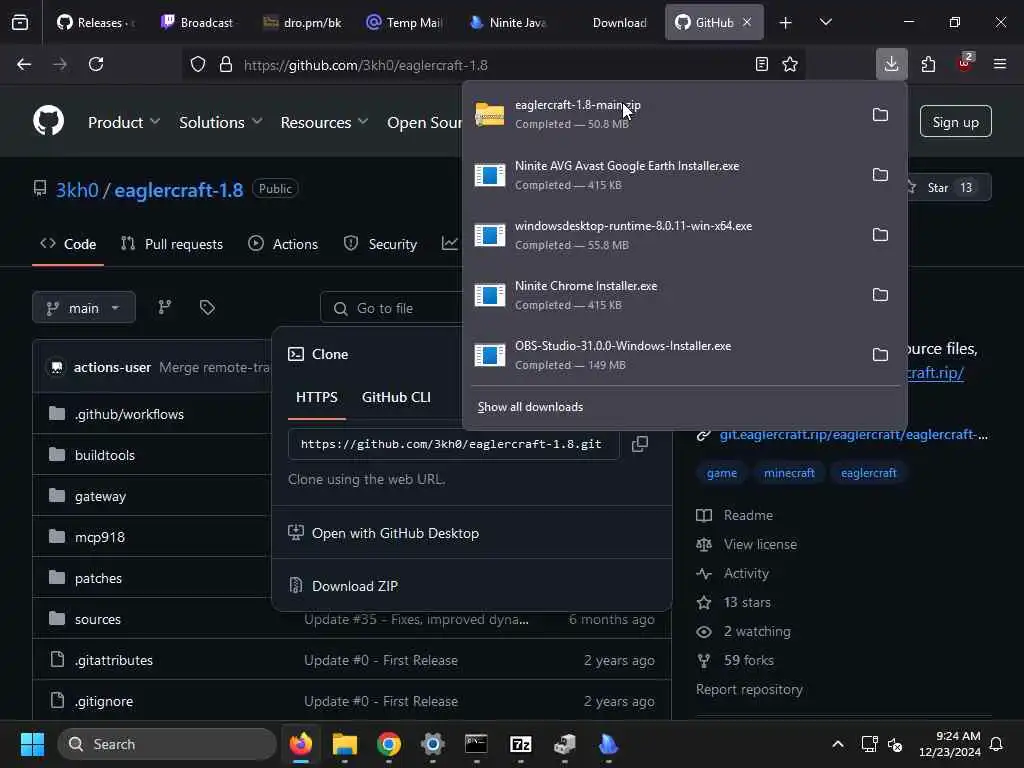
Task: Switch to the Releases tab
Action: [95, 23]
